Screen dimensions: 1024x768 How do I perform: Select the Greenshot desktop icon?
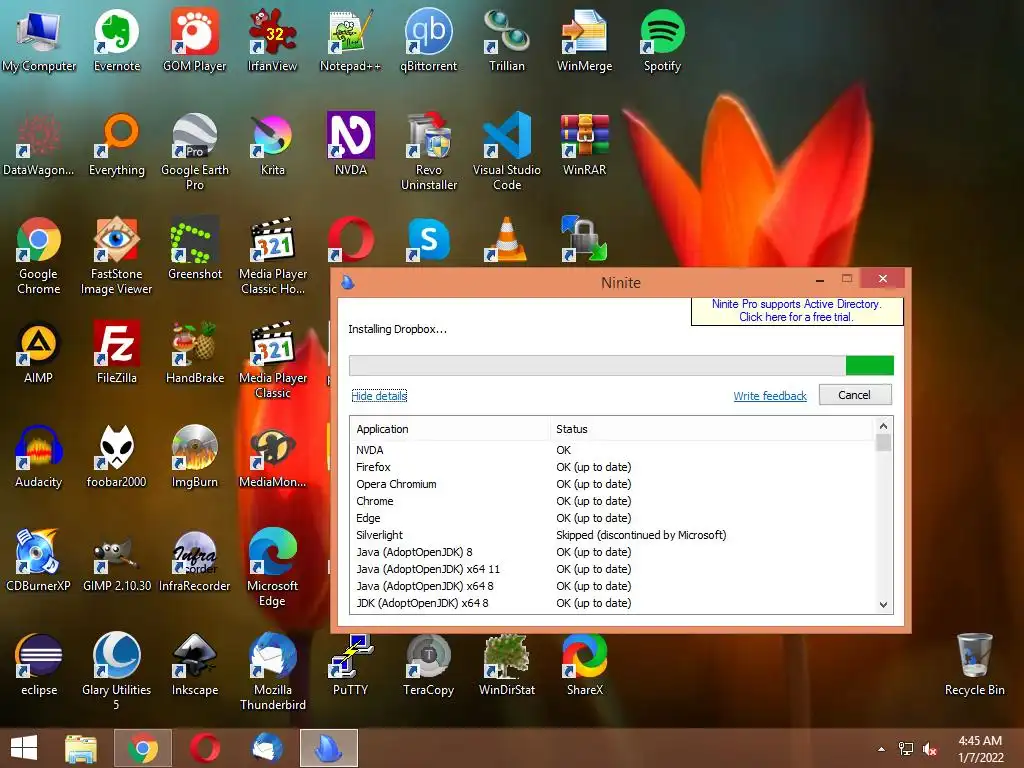pyautogui.click(x=195, y=249)
